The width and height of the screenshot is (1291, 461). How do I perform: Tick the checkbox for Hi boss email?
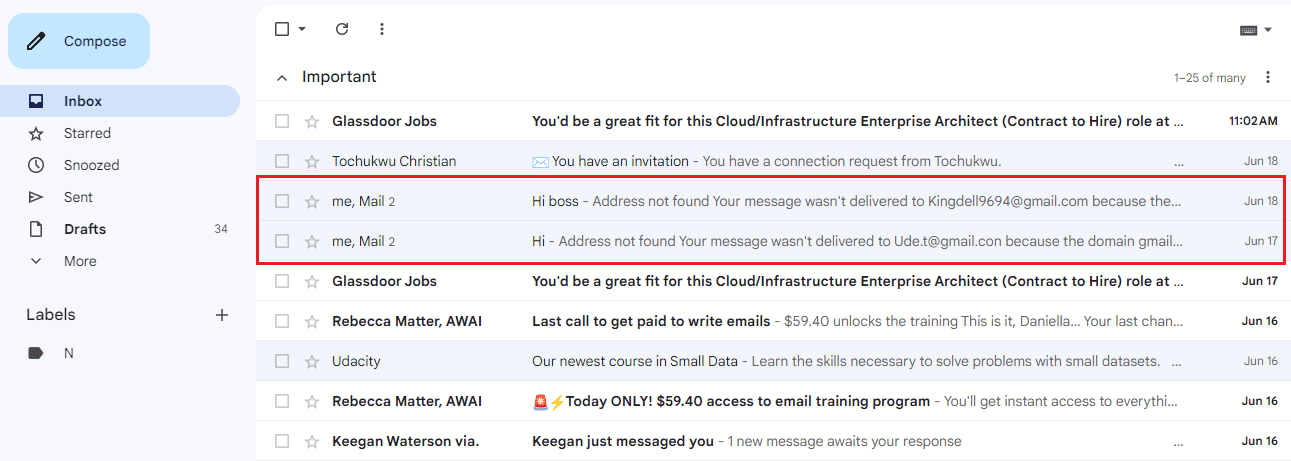[x=282, y=201]
